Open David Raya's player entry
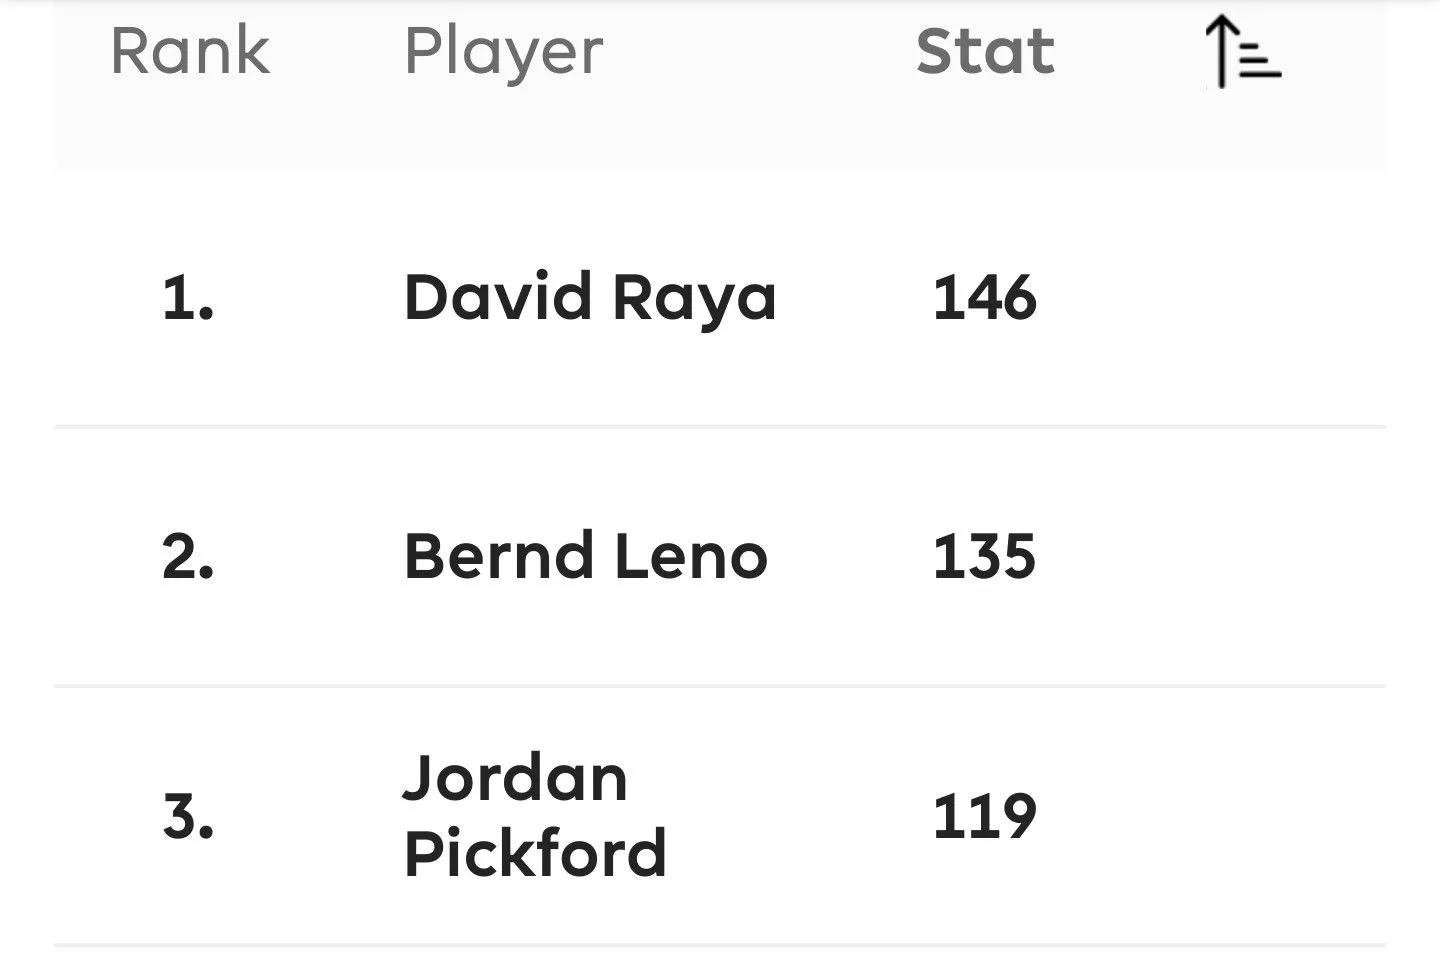 point(590,298)
